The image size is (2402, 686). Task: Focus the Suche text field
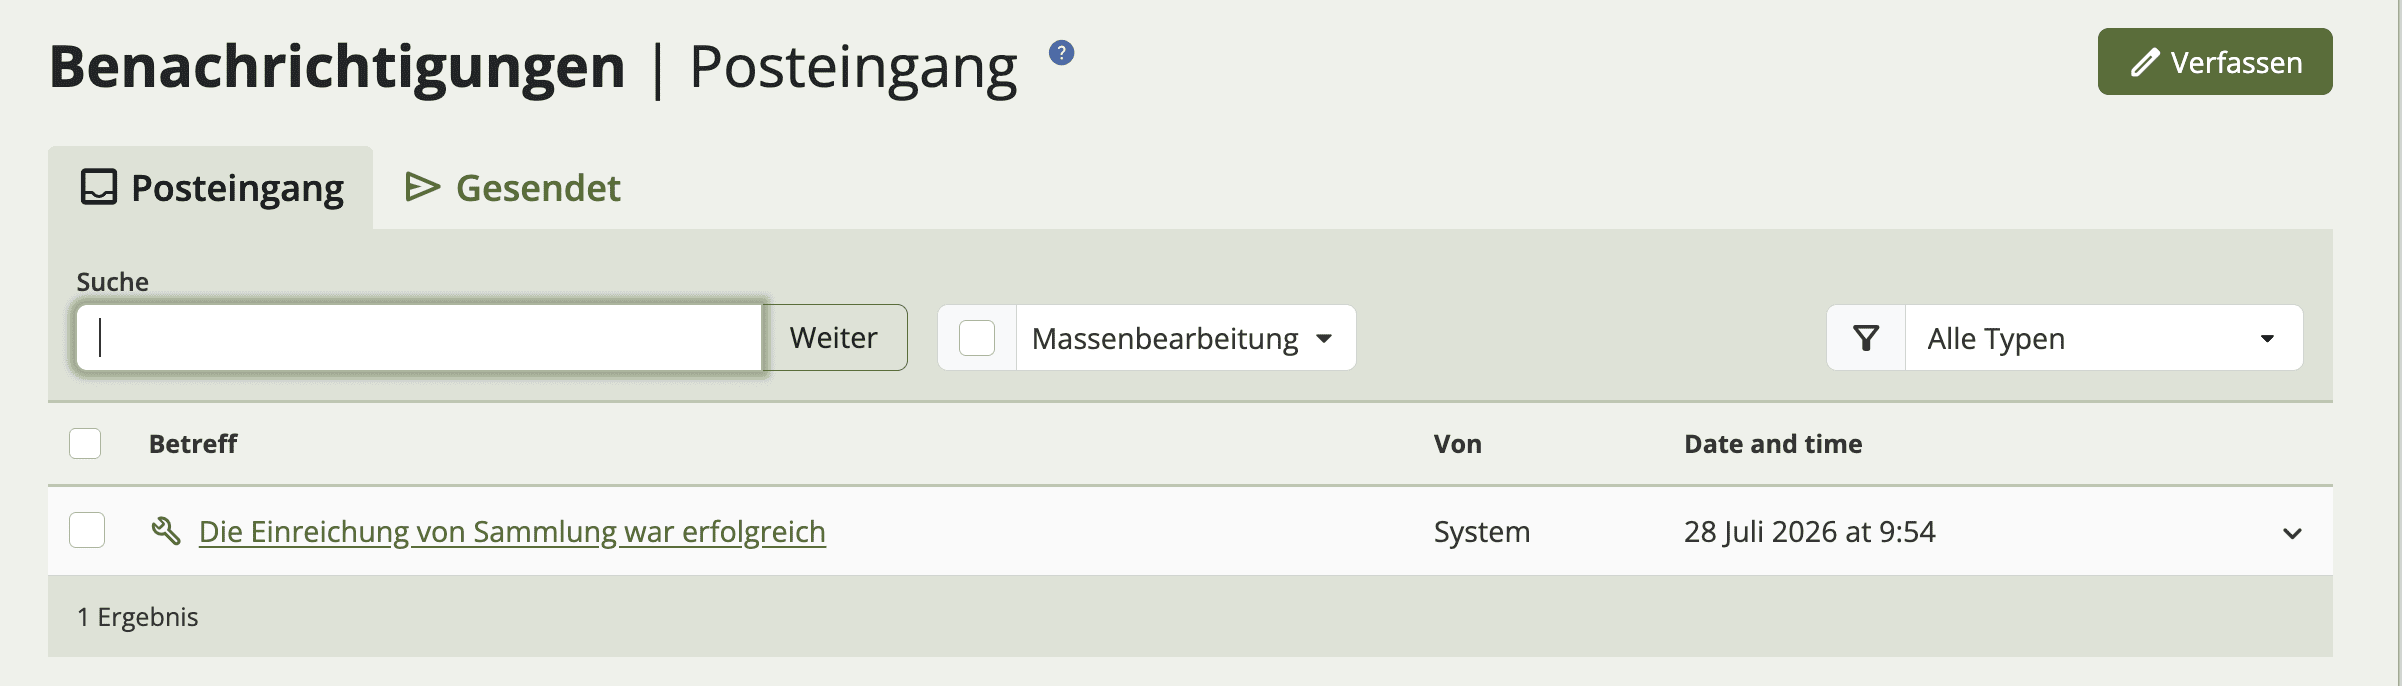coord(420,338)
